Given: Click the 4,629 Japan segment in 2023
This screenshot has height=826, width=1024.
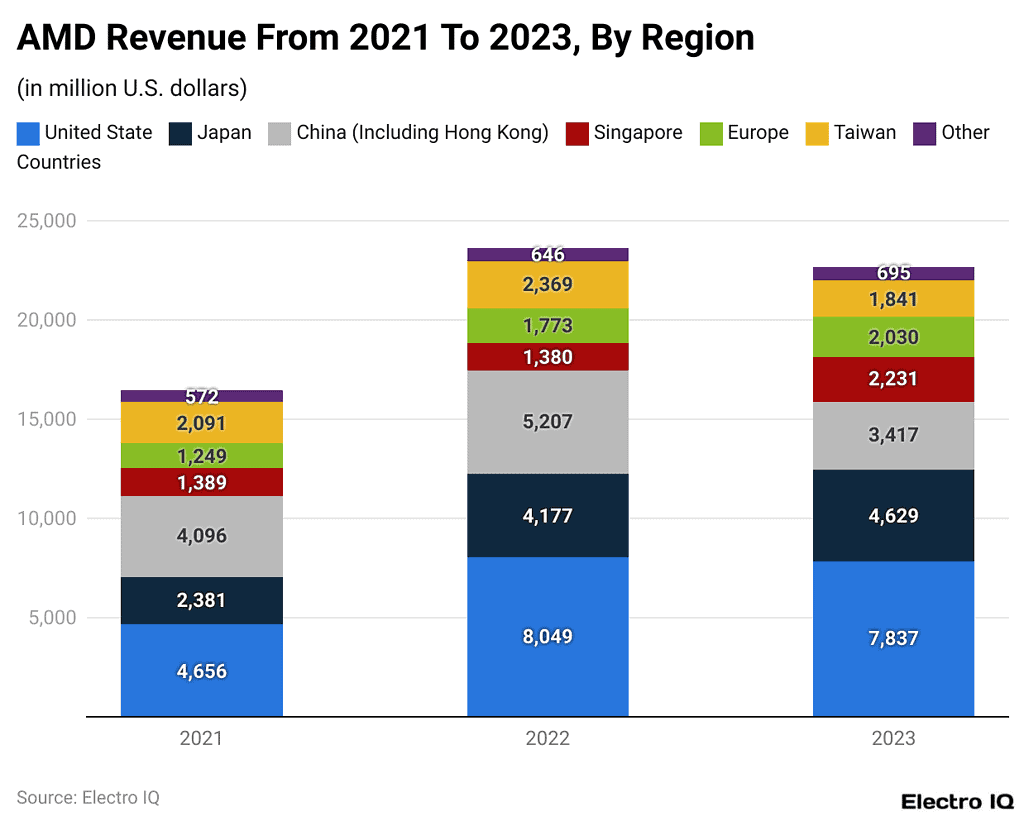Looking at the screenshot, I should [893, 516].
